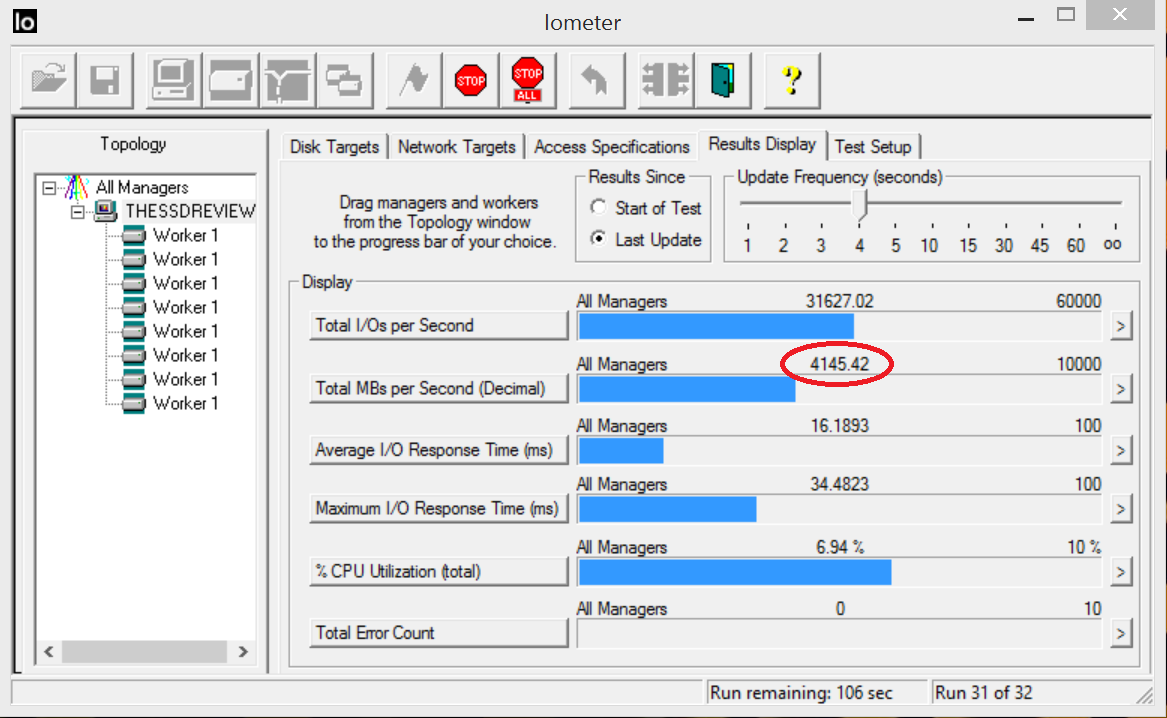Select the Start of Test radio button
This screenshot has width=1167, height=718.
[599, 208]
